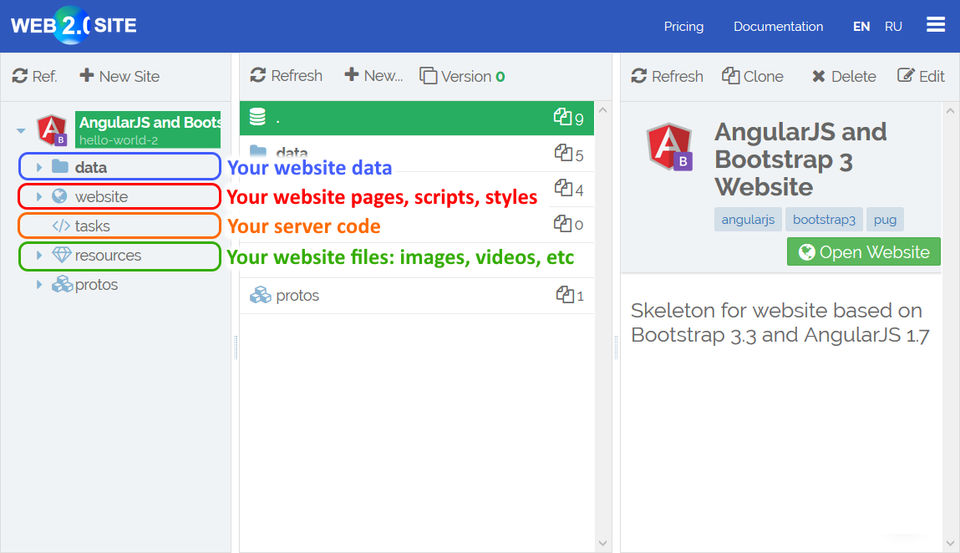The width and height of the screenshot is (960, 553).
Task: Click Refresh in the middle panel
Action: (x=286, y=75)
